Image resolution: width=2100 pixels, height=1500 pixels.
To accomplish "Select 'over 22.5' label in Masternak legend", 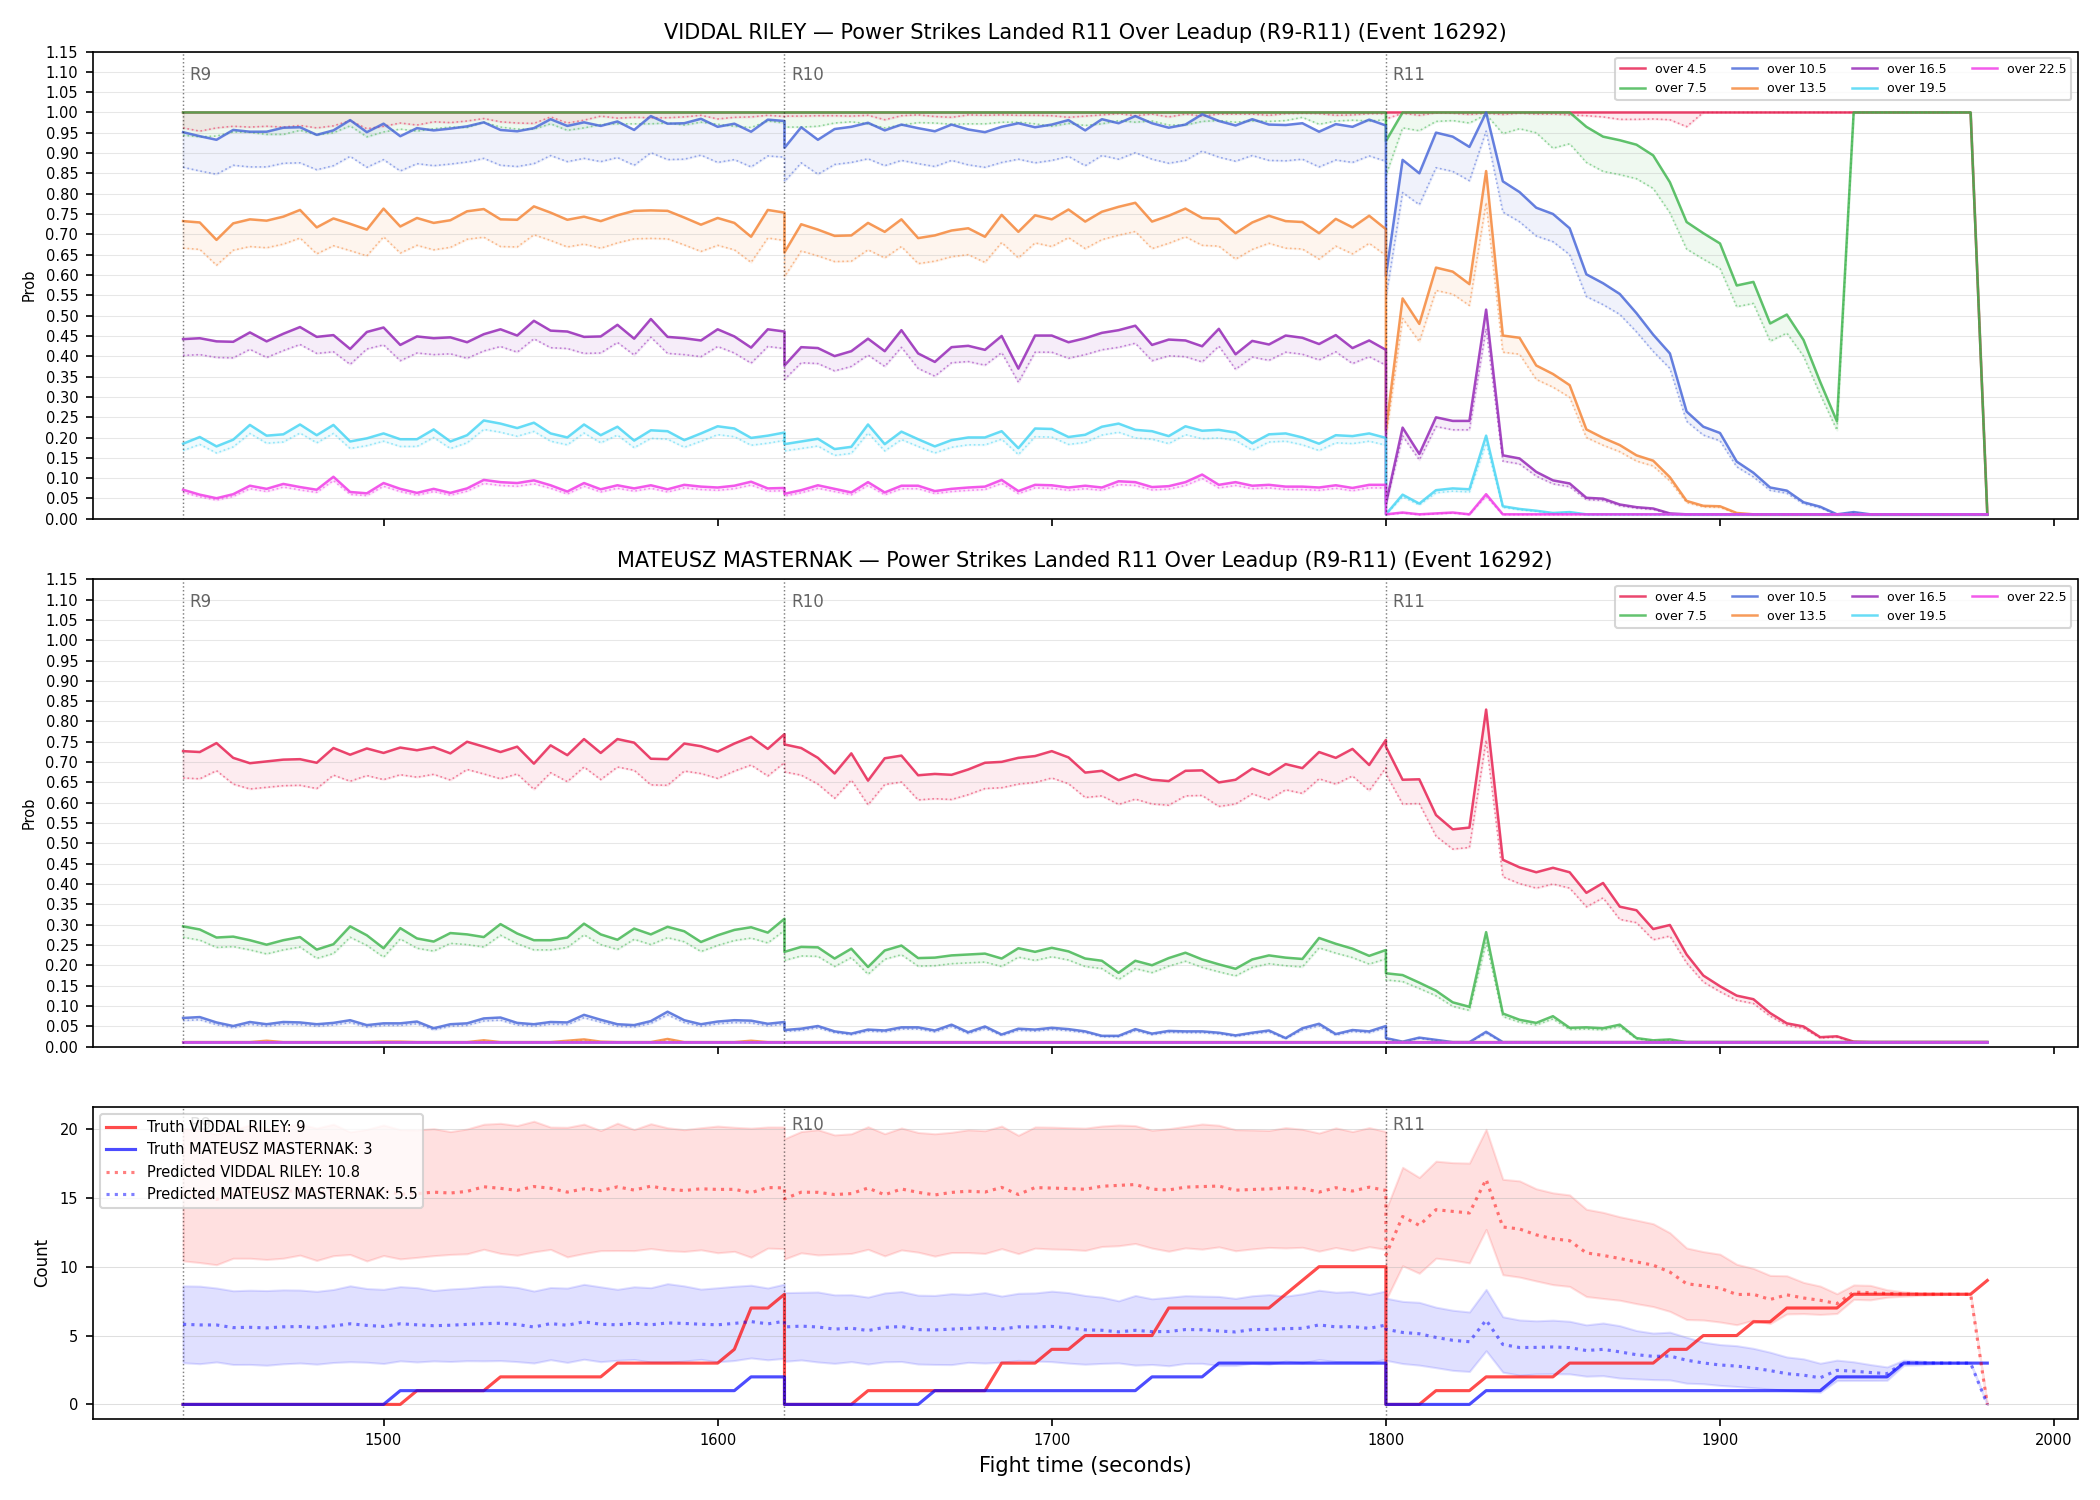I will pyautogui.click(x=2037, y=597).
